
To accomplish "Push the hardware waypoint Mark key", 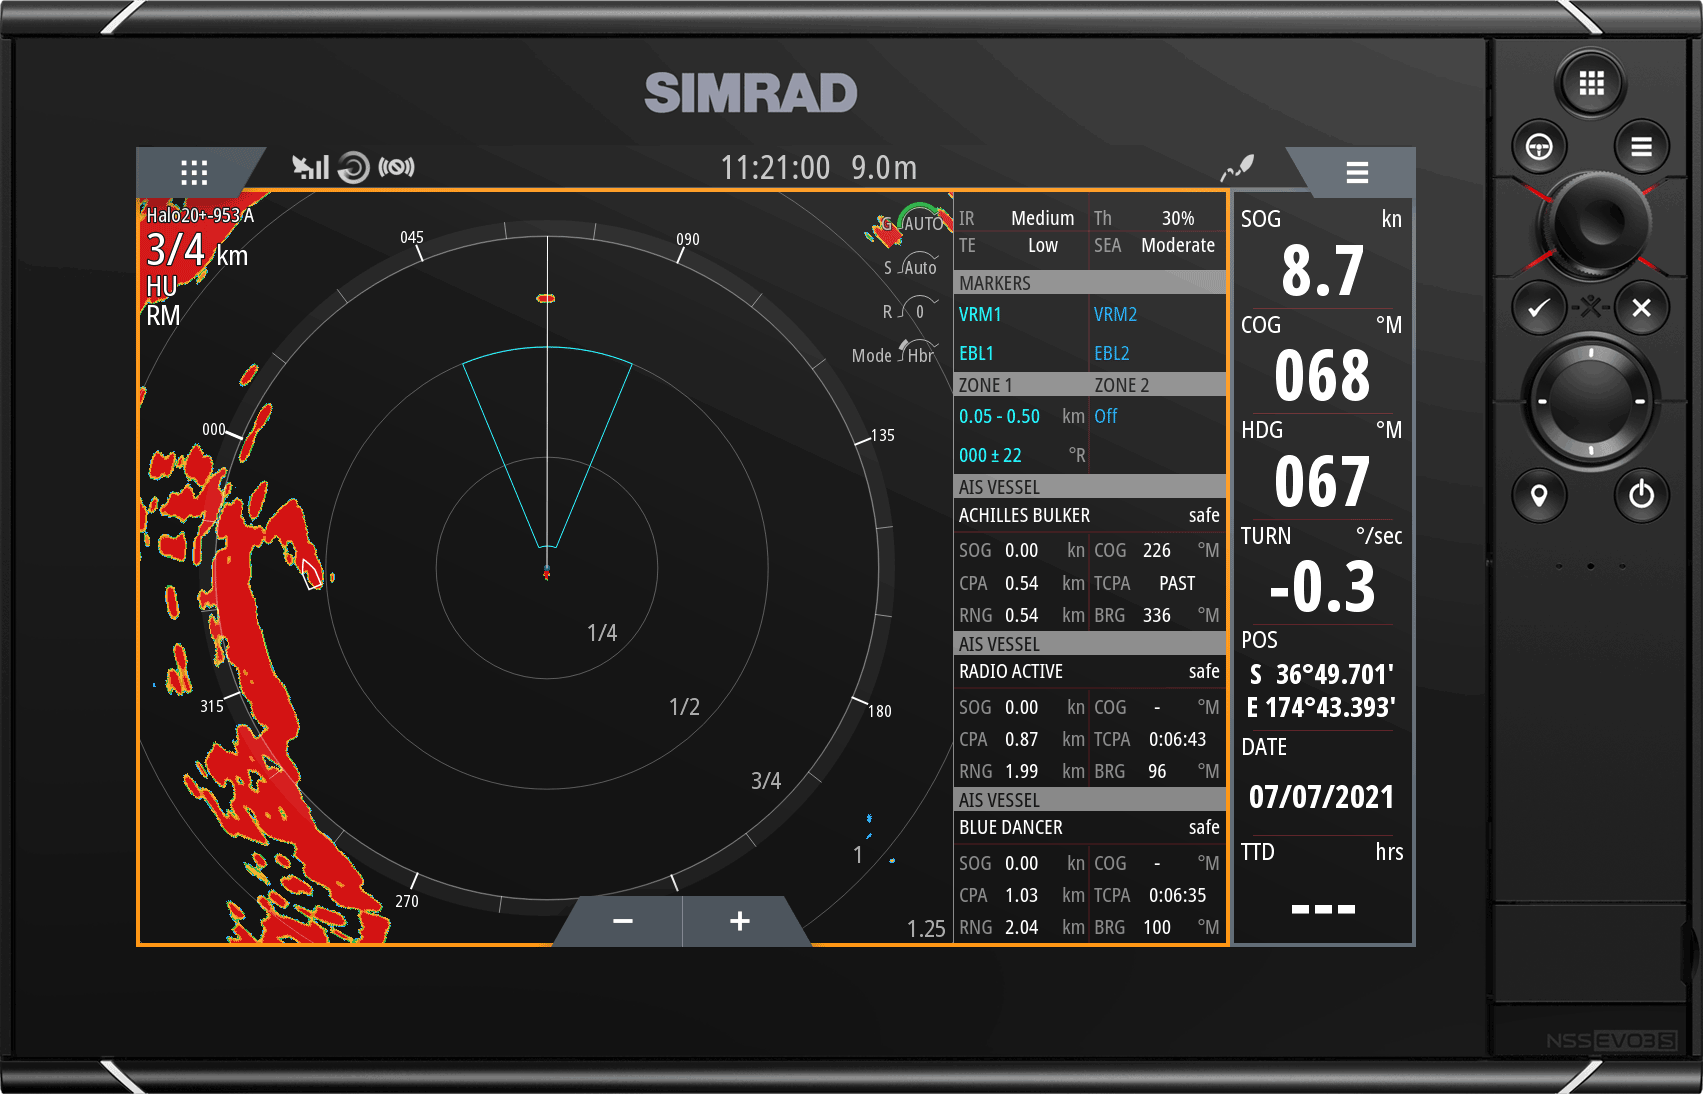I will [x=1539, y=495].
